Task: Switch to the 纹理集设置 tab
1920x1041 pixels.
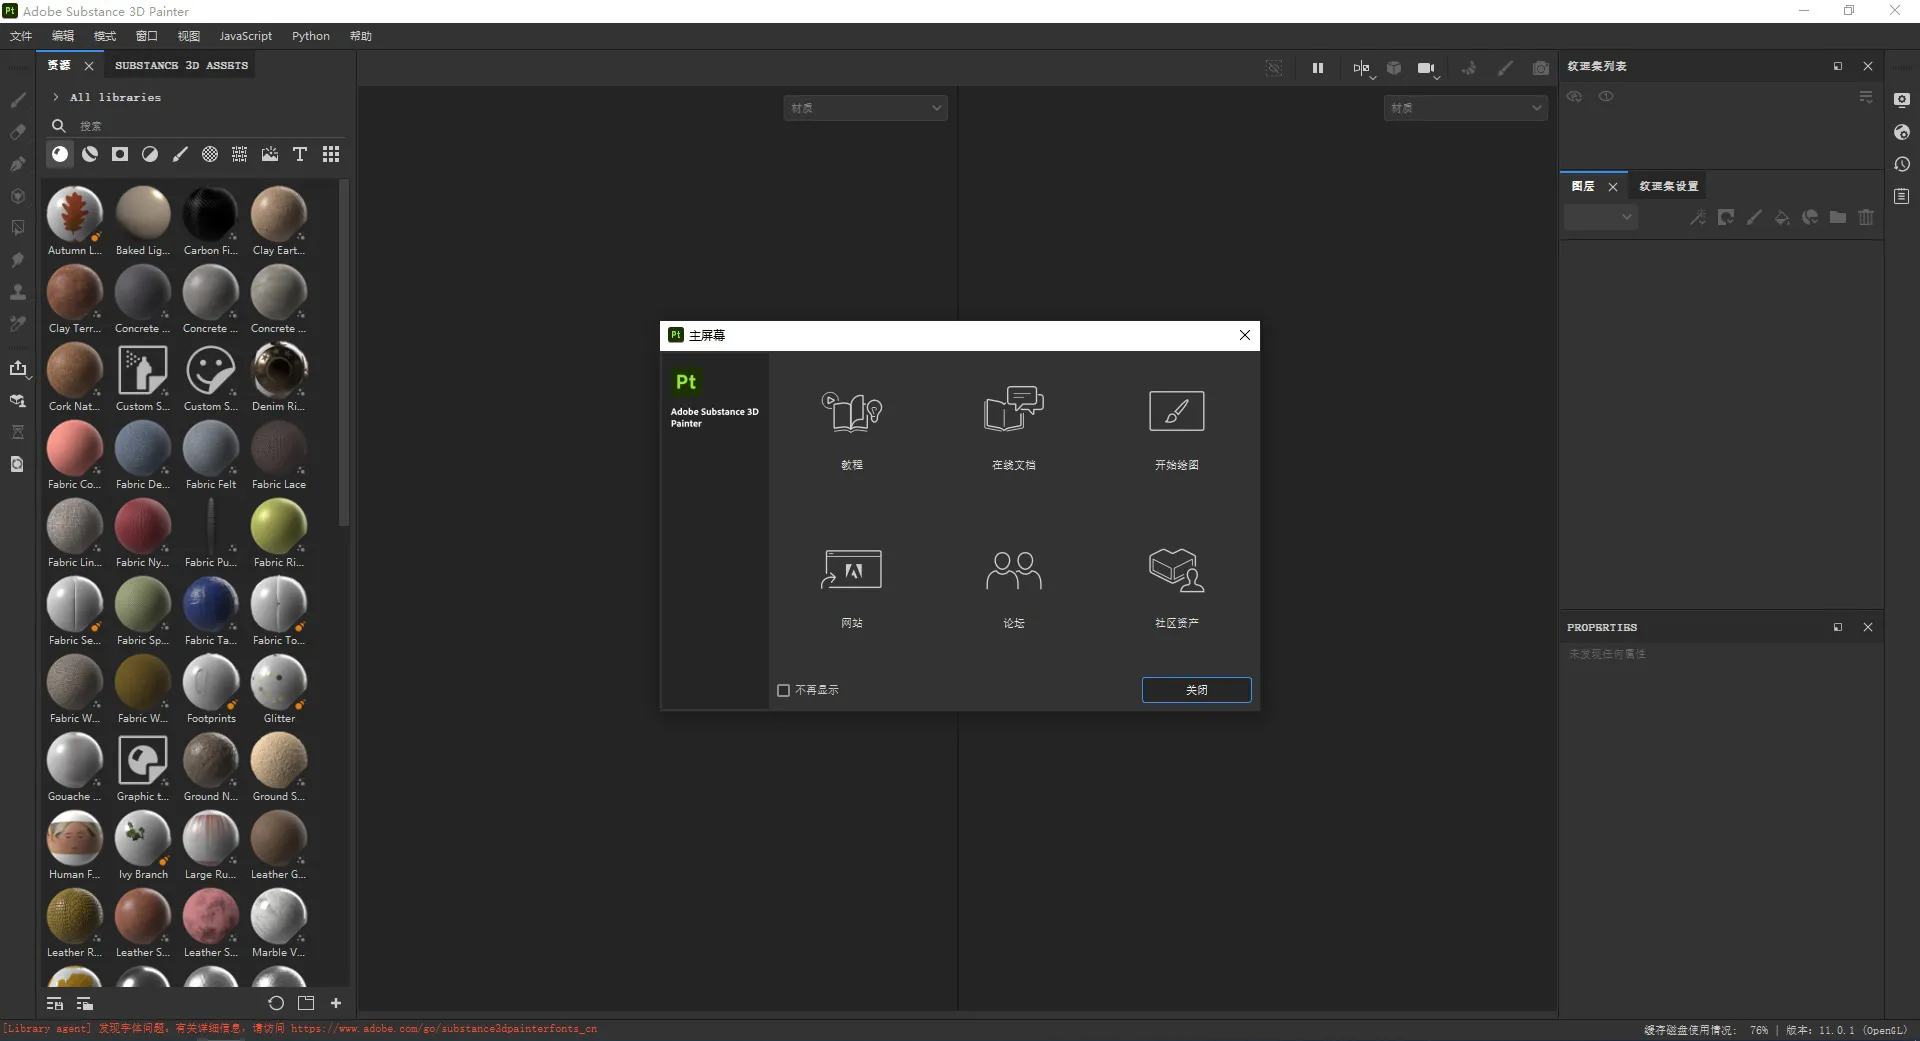Action: pos(1667,186)
